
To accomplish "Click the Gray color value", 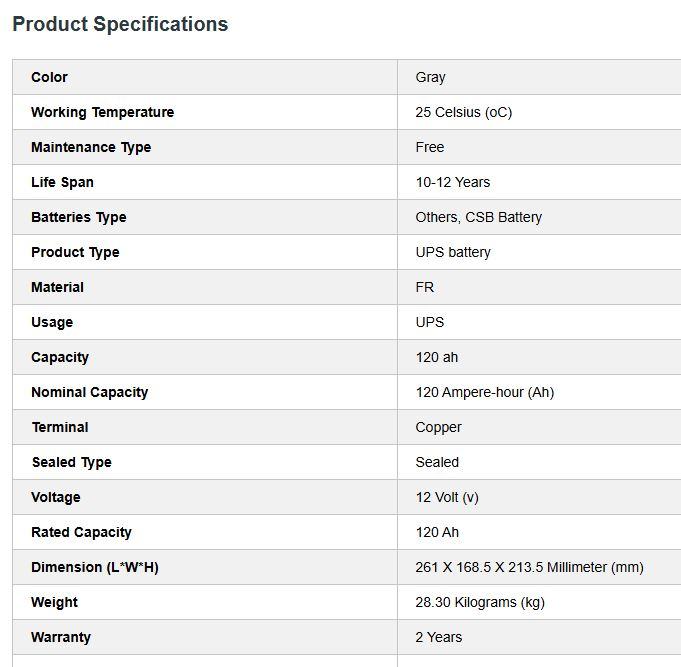I will pyautogui.click(x=430, y=77).
